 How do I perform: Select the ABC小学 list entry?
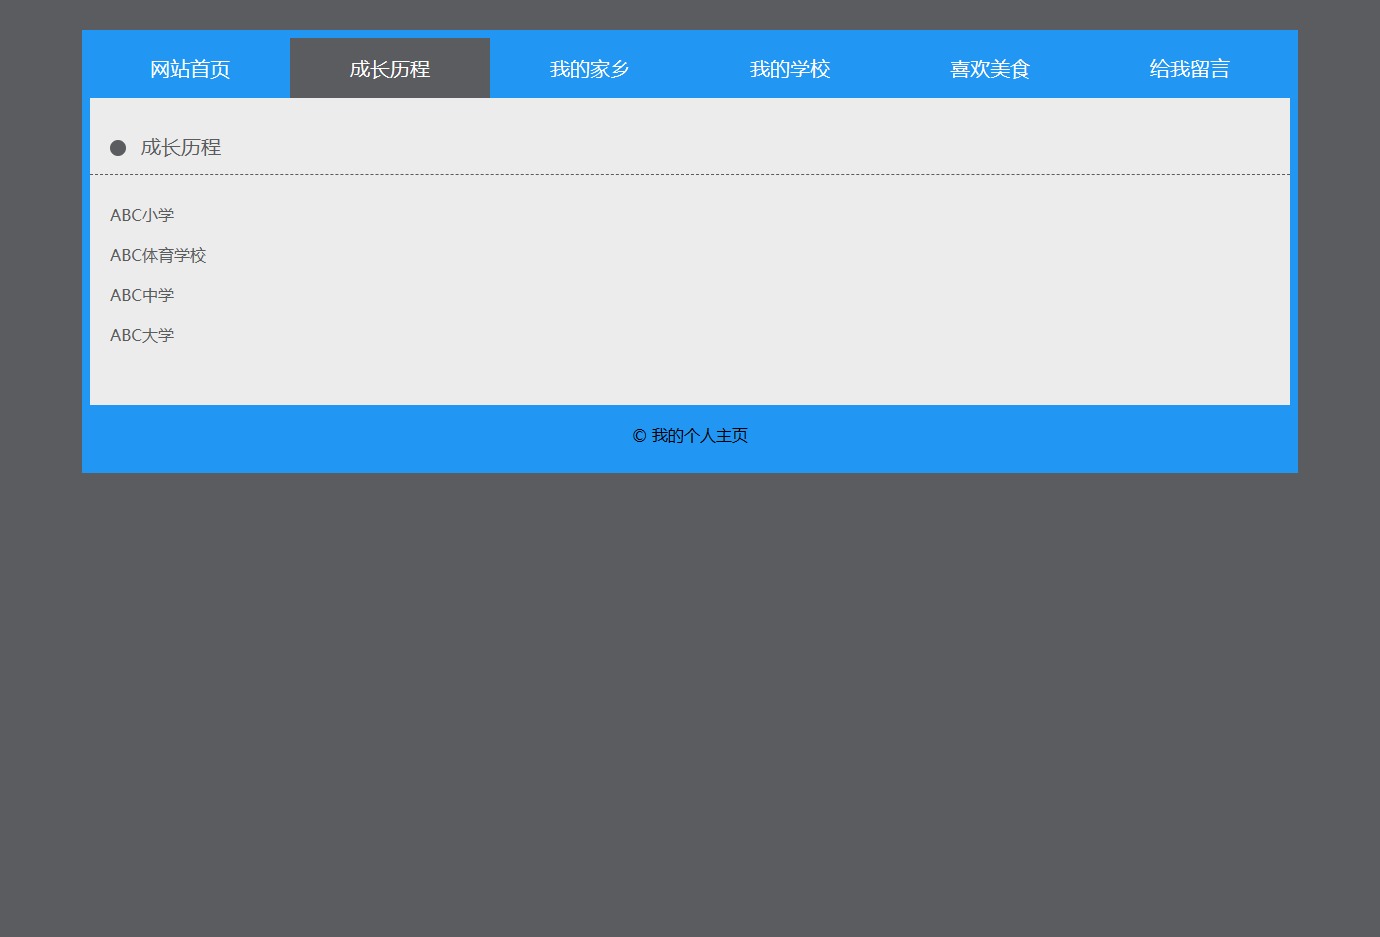142,215
